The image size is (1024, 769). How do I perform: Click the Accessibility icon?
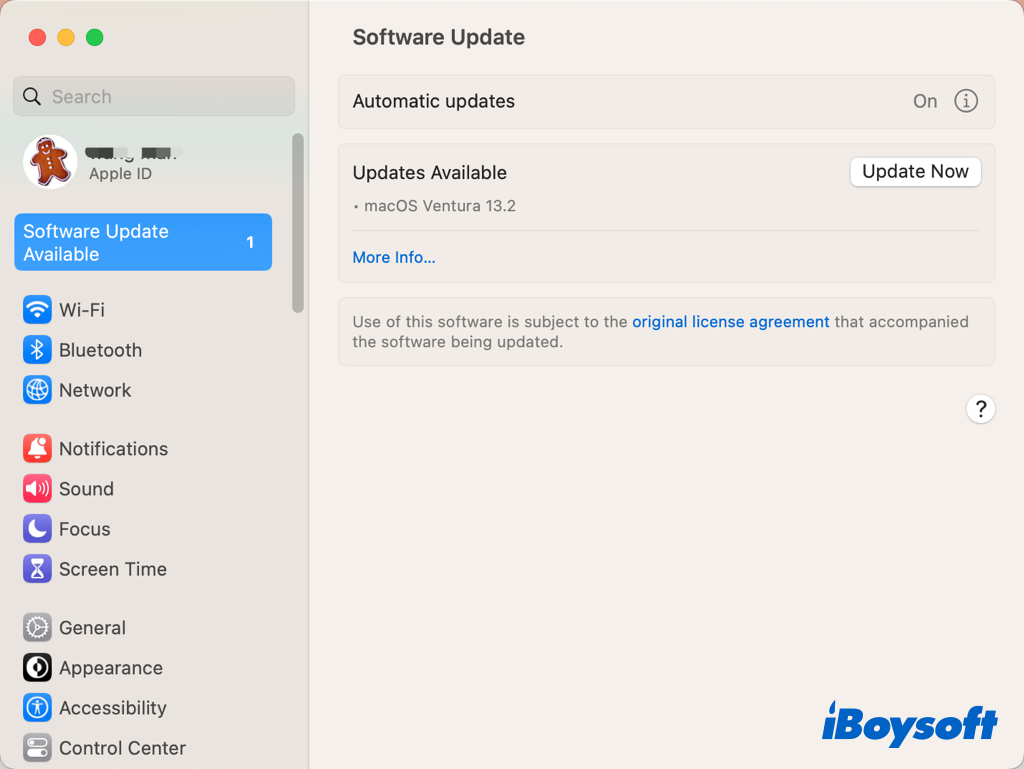(x=37, y=708)
